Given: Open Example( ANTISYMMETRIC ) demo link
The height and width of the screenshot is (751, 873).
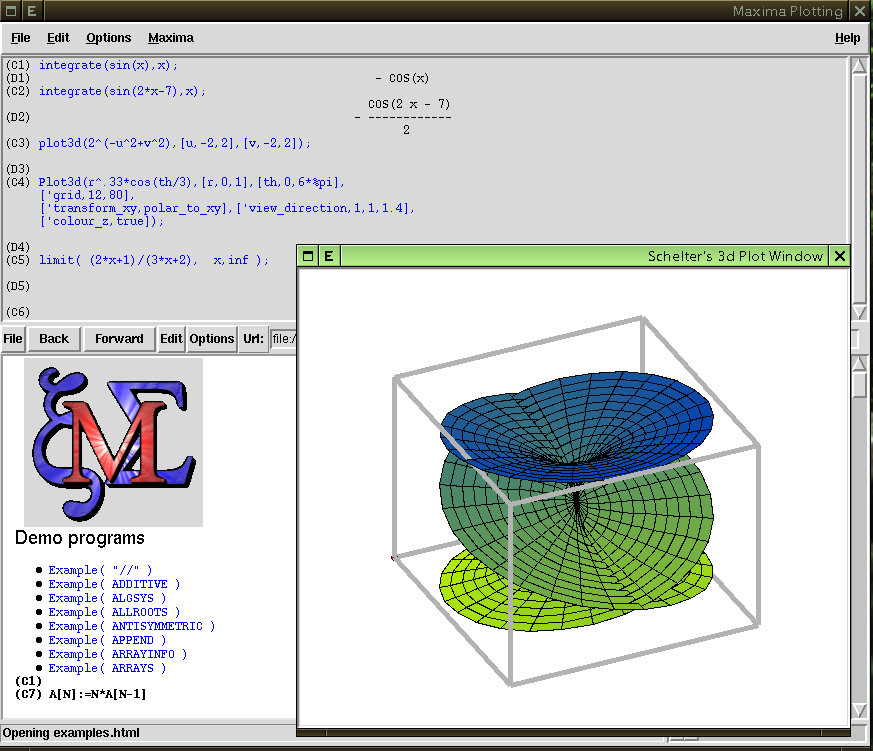Looking at the screenshot, I should (131, 626).
